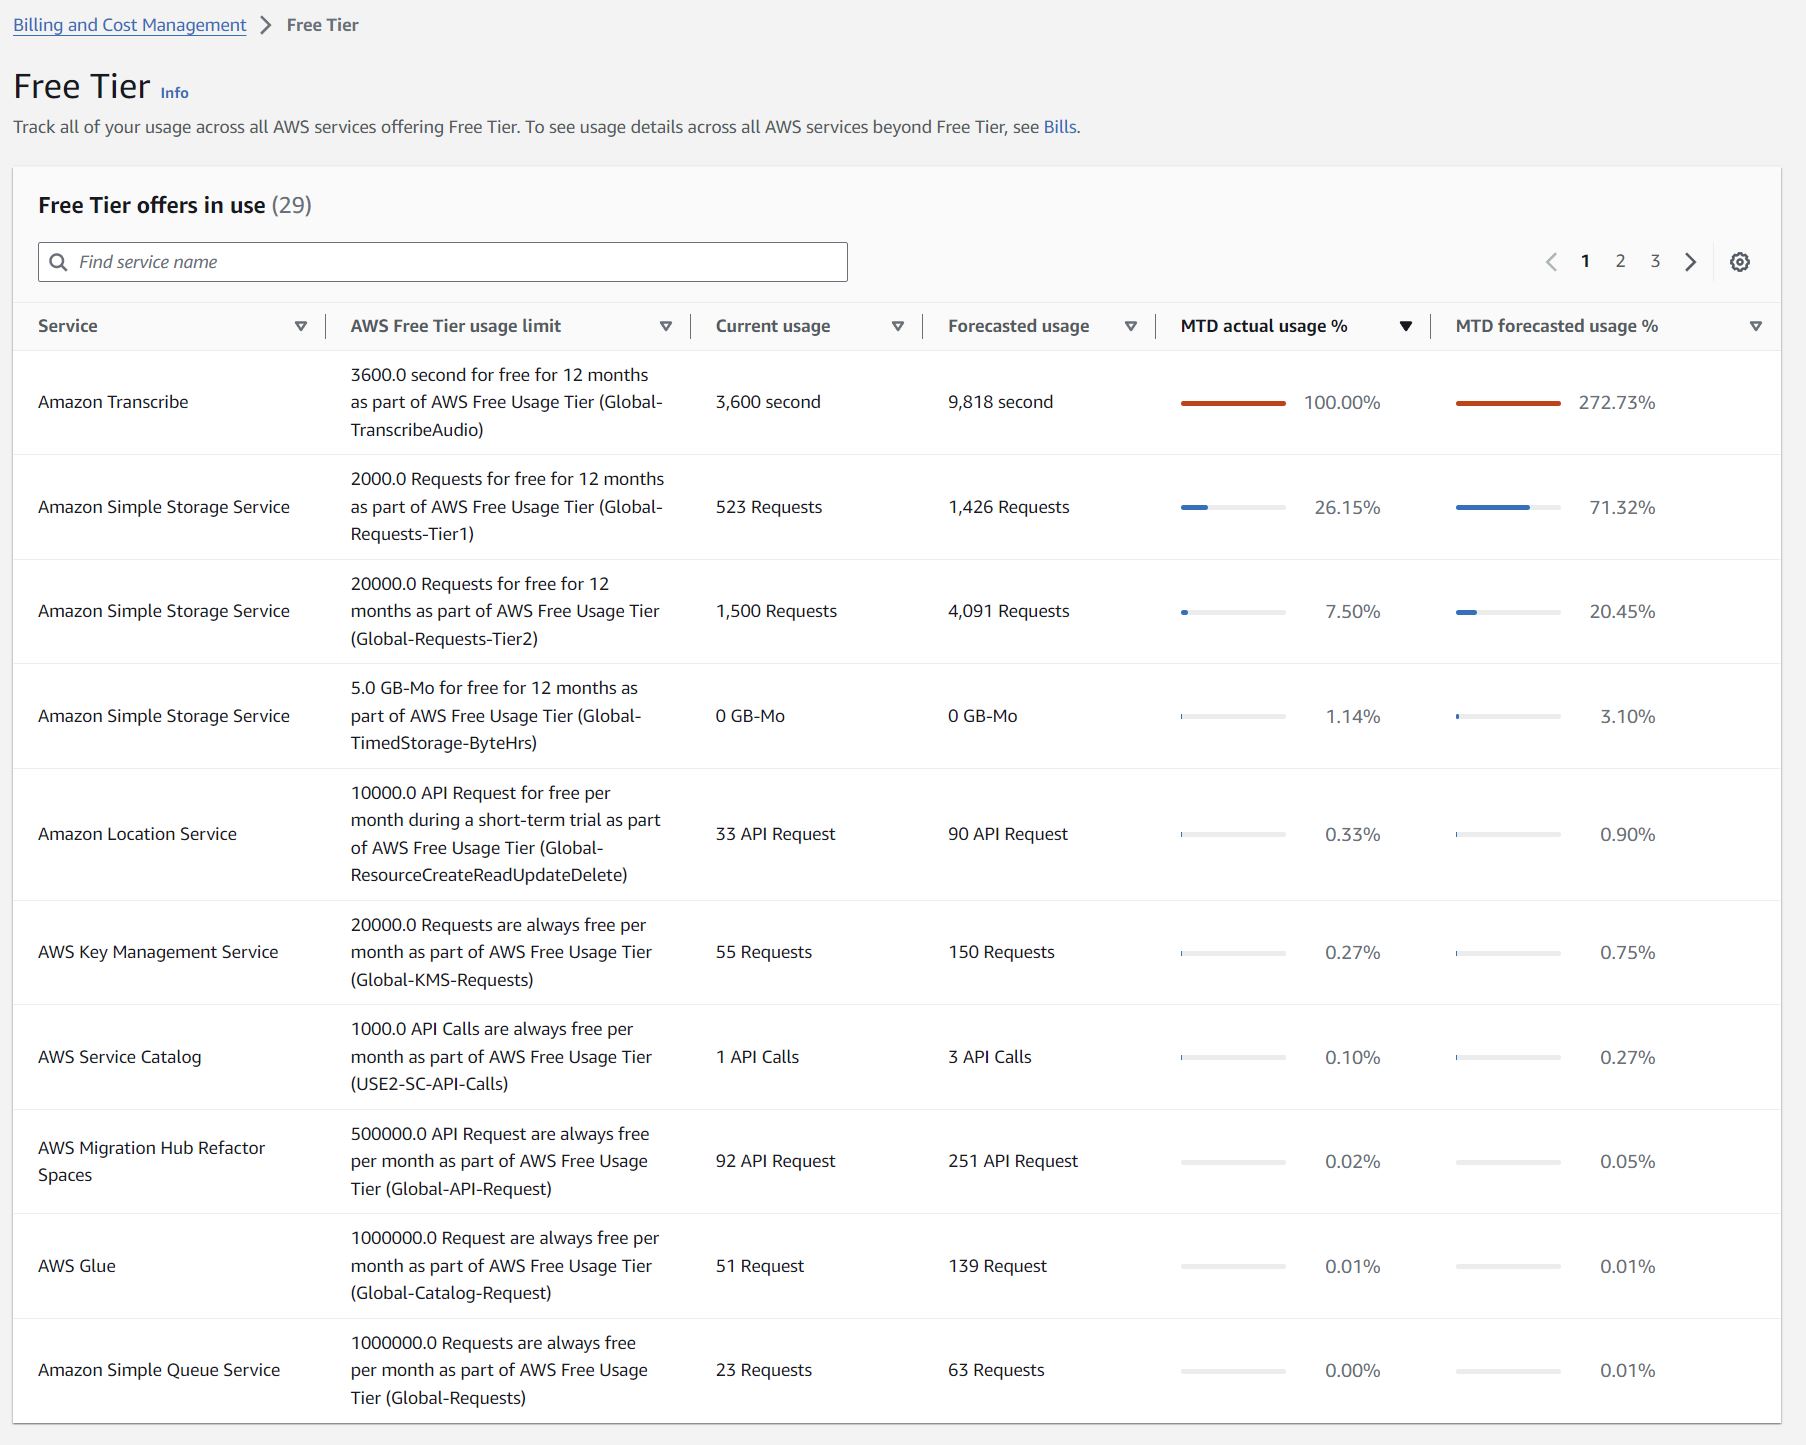Open the Free Tier Info link
The width and height of the screenshot is (1806, 1445).
(x=174, y=93)
